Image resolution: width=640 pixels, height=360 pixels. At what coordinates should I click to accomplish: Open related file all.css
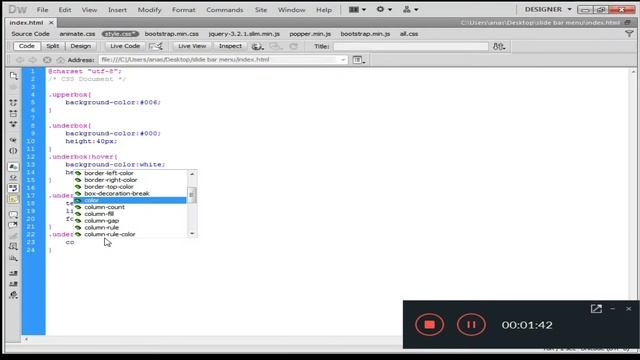point(409,34)
